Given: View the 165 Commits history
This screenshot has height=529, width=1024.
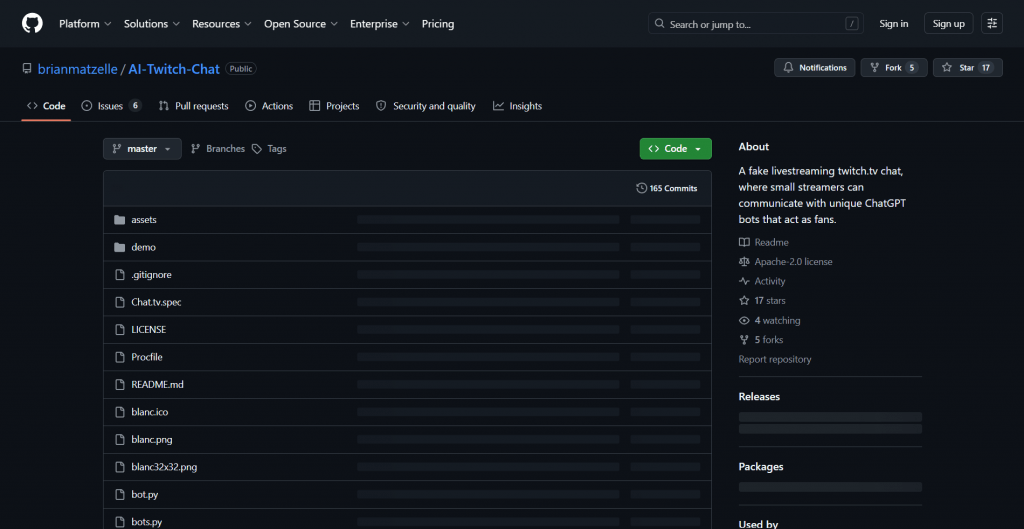Looking at the screenshot, I should click(667, 188).
